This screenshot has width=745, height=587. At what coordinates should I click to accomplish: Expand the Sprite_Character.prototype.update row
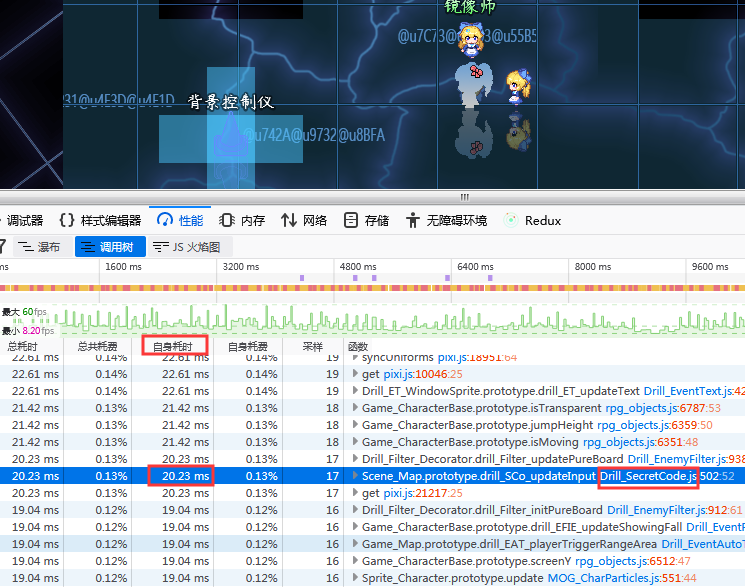click(355, 578)
